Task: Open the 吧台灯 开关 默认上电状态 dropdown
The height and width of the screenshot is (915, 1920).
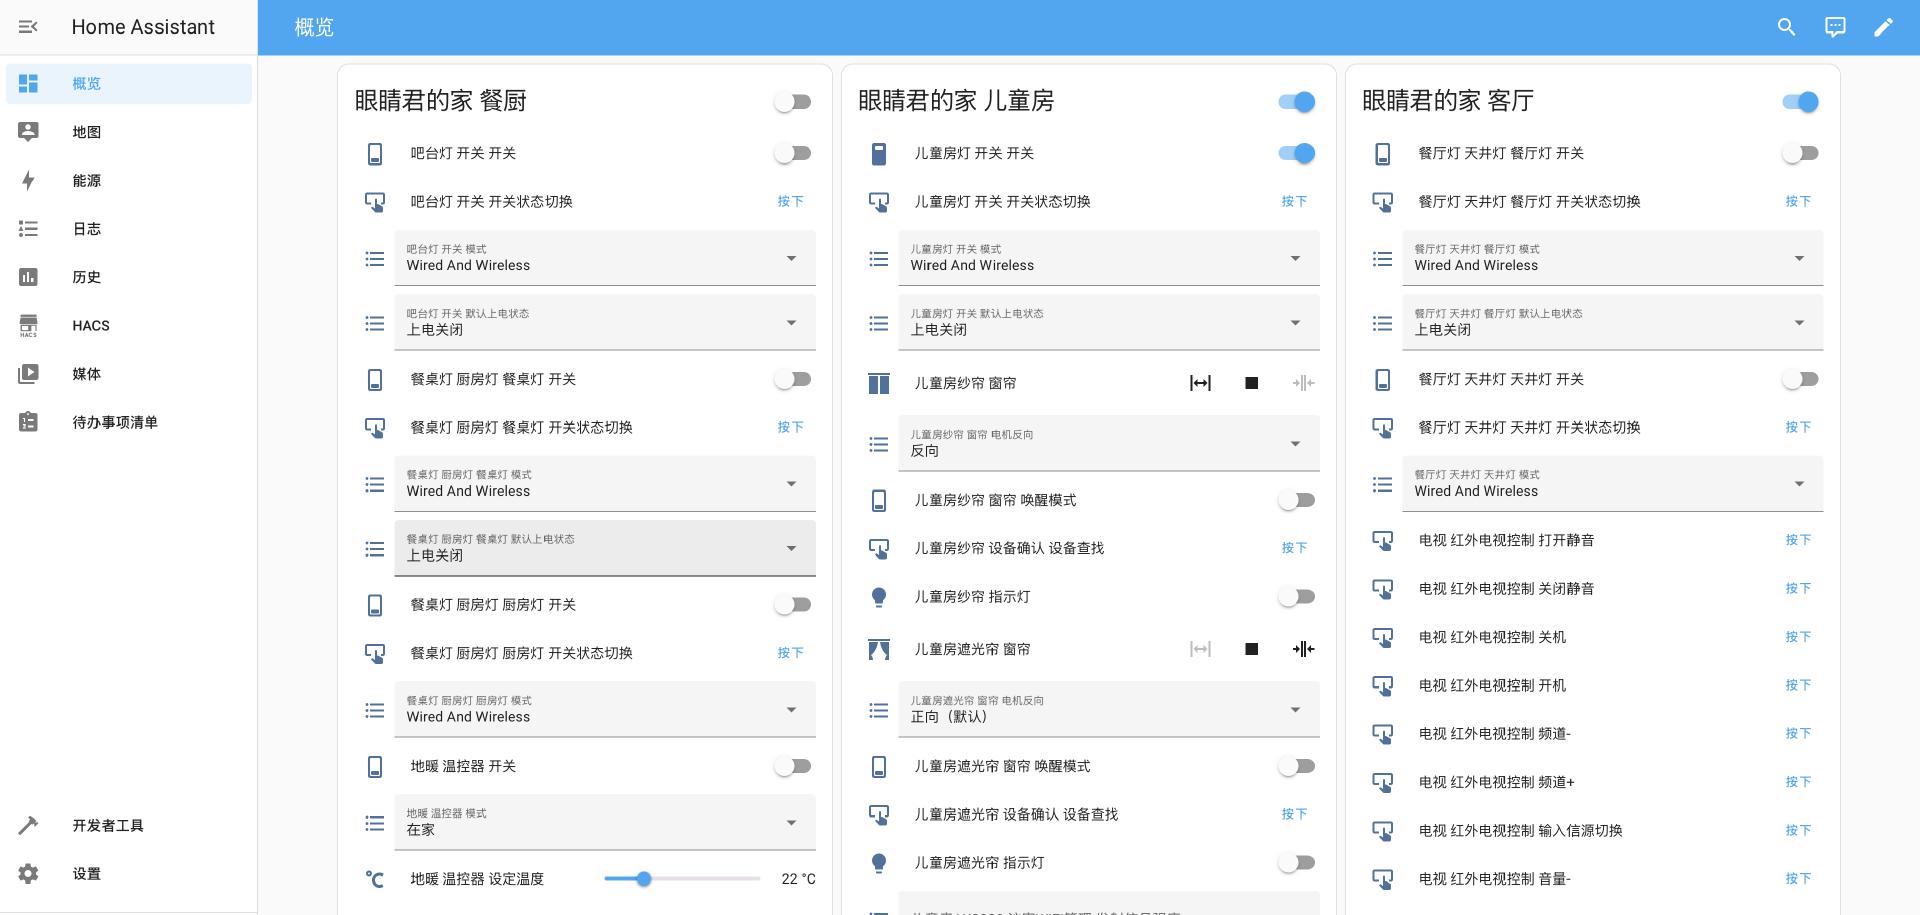Action: click(605, 323)
